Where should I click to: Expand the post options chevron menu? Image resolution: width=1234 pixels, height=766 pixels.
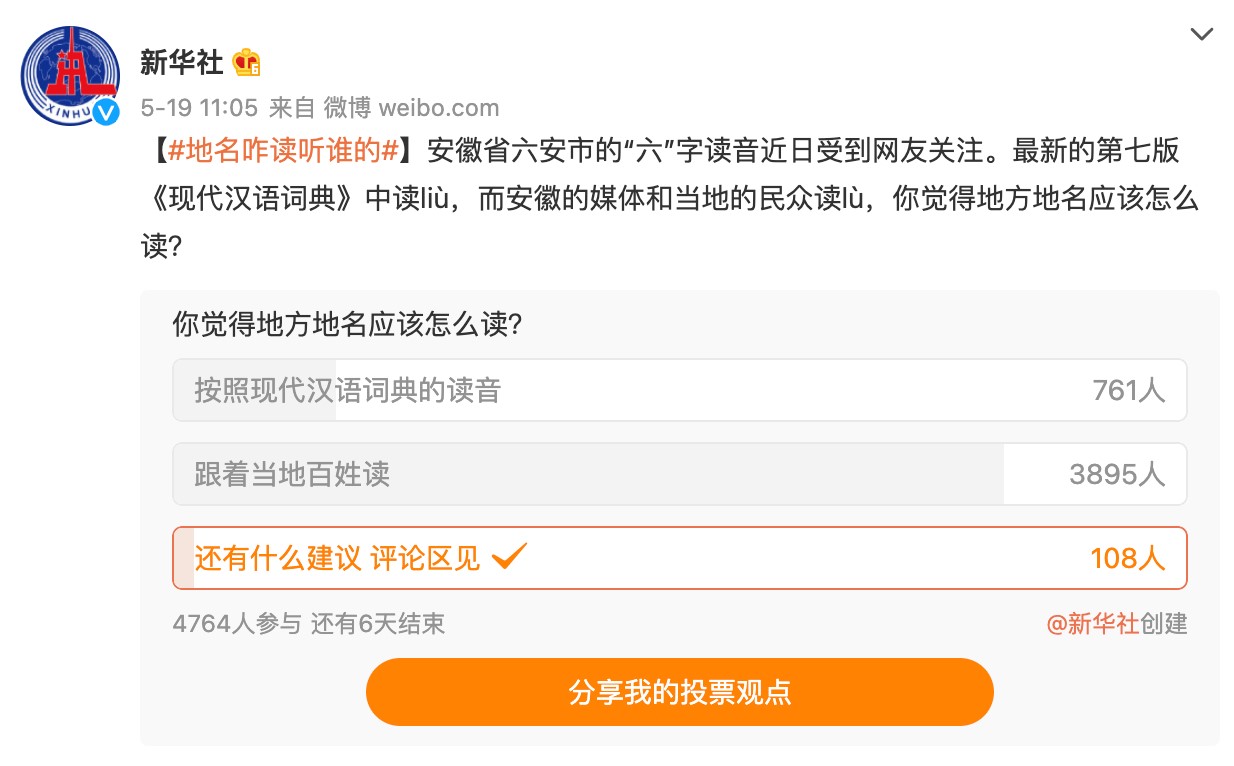pos(1201,34)
